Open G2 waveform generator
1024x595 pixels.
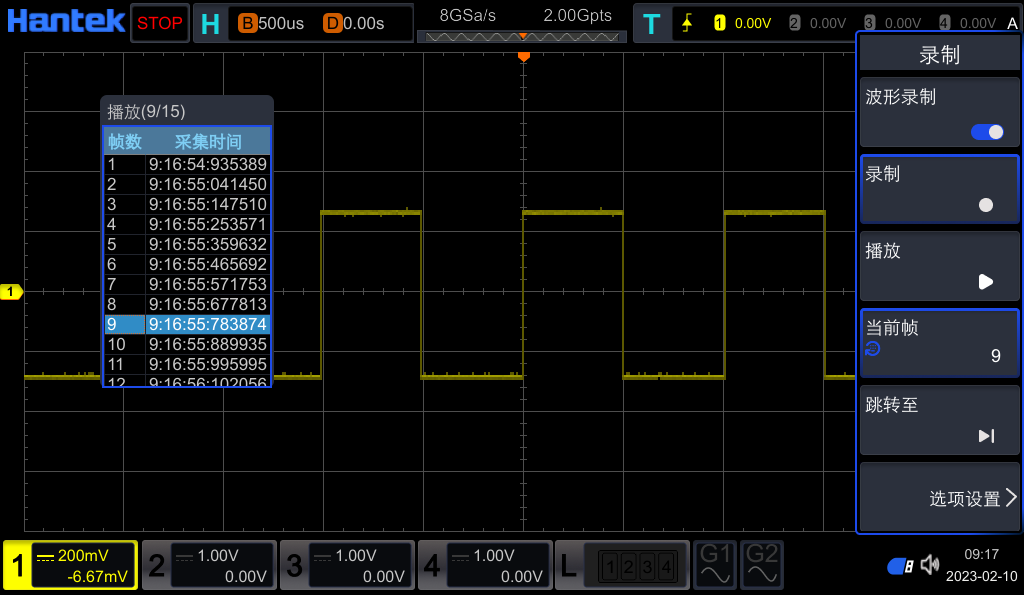pyautogui.click(x=762, y=565)
